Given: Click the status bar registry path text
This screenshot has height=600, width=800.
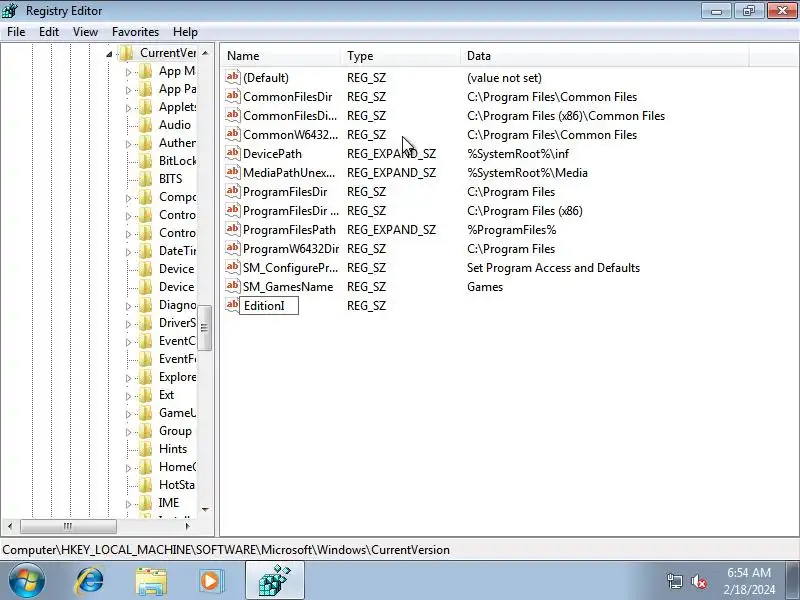Looking at the screenshot, I should tap(226, 549).
